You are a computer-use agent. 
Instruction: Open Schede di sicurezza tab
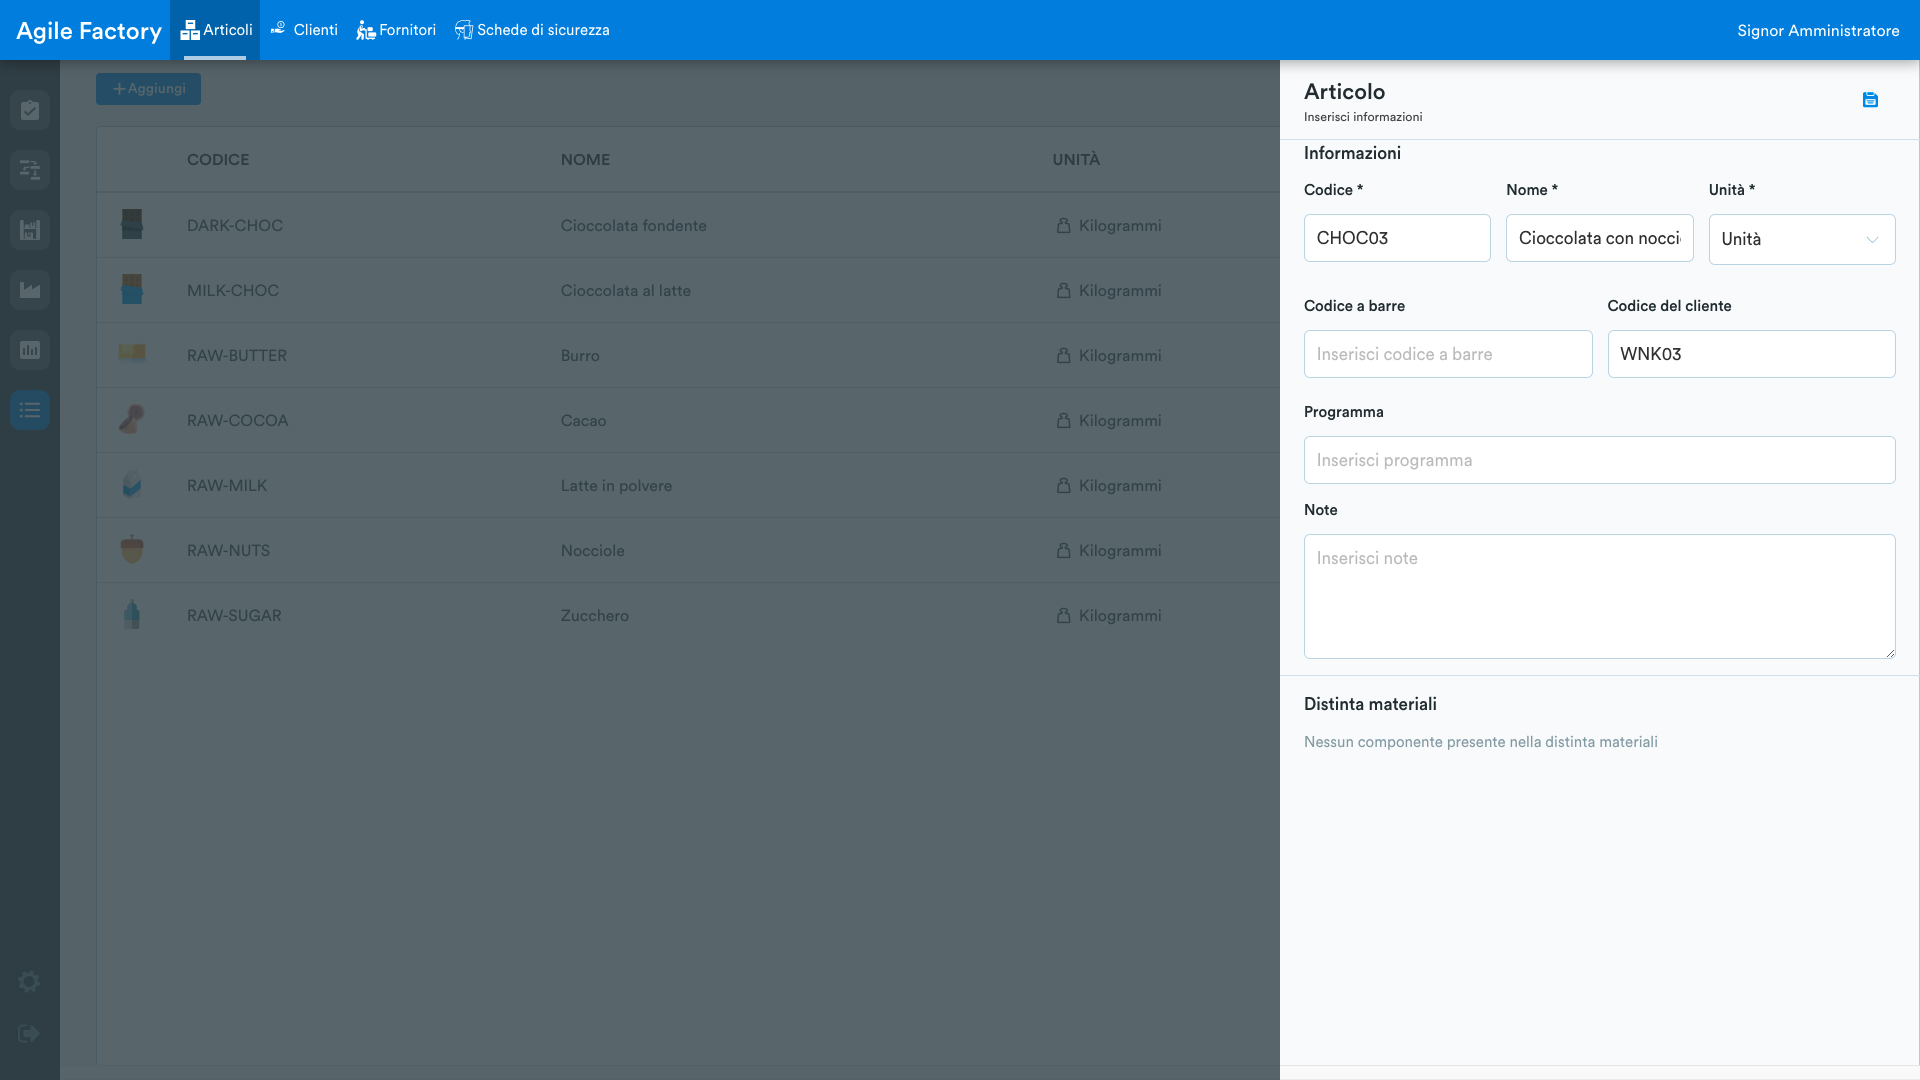click(532, 30)
